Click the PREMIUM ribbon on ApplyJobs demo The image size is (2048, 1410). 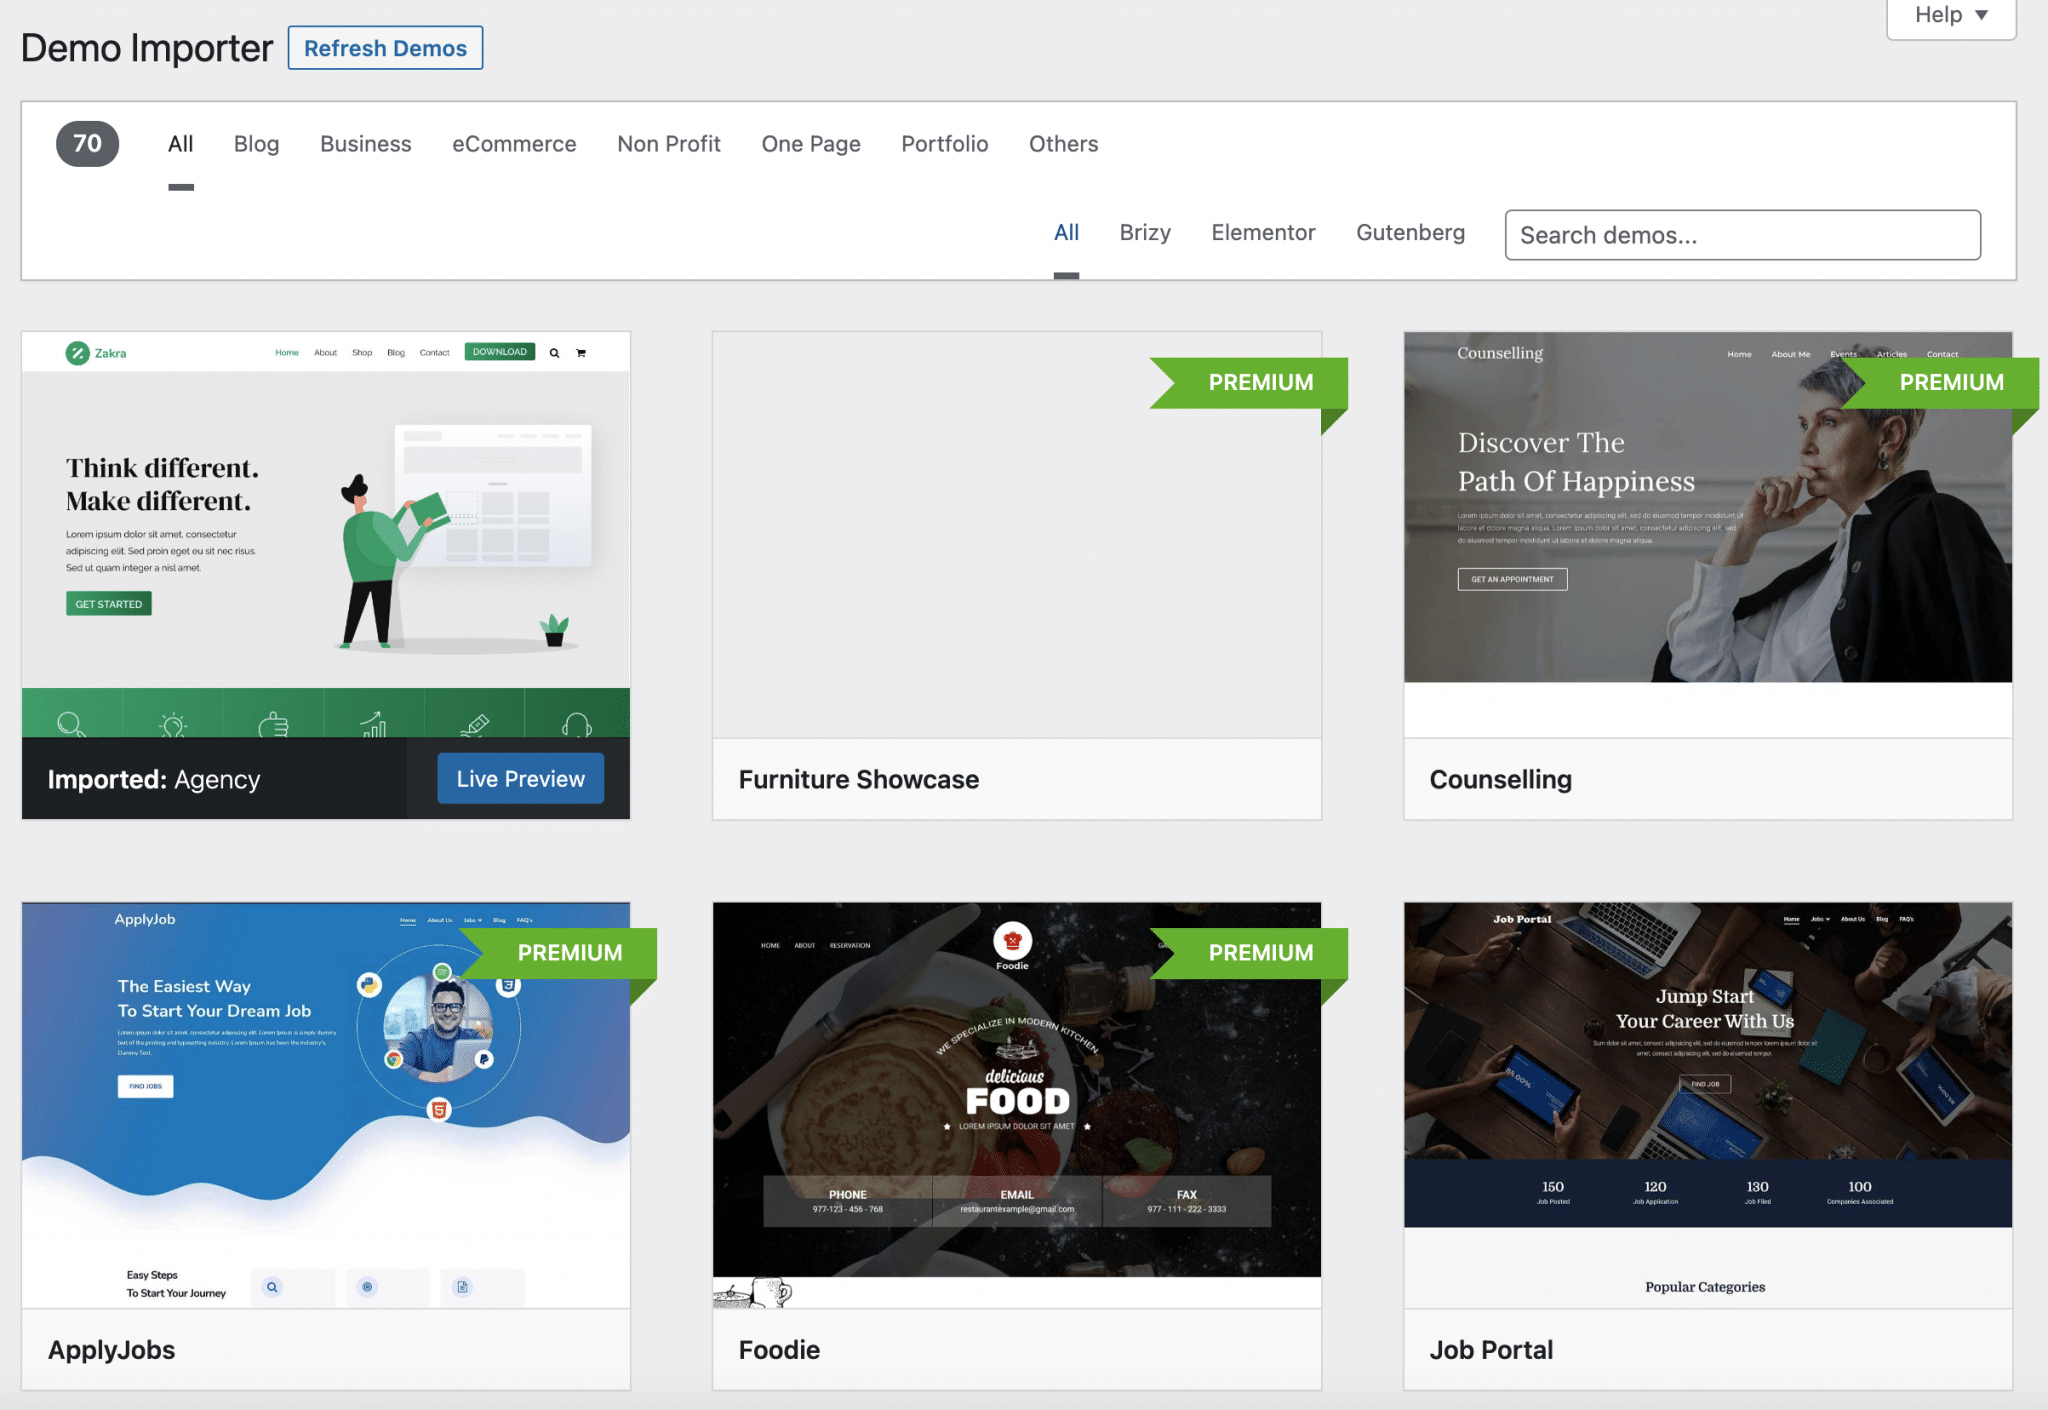[569, 953]
